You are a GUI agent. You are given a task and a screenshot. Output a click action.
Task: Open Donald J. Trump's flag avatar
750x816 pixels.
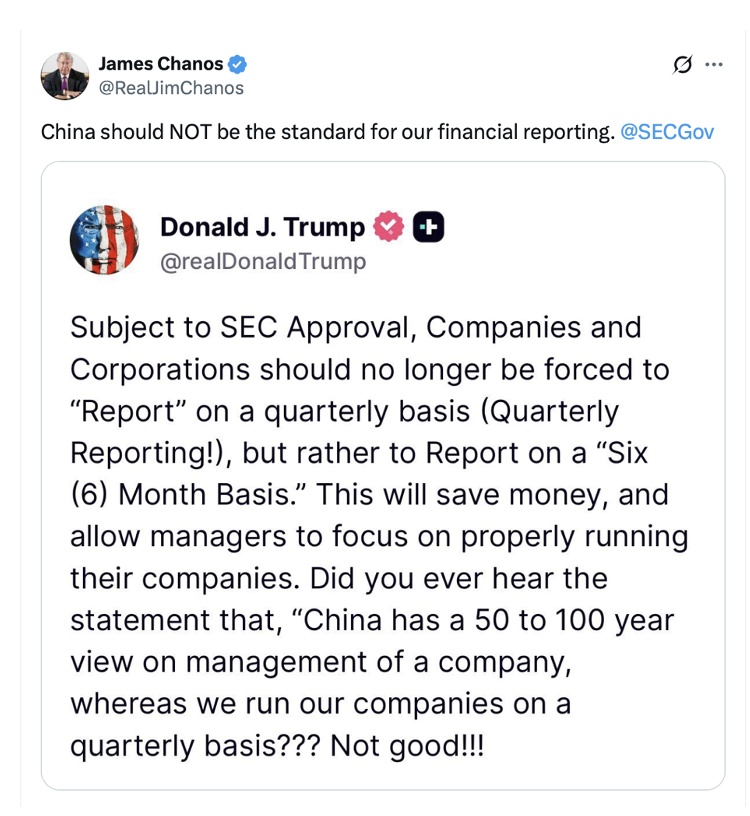pyautogui.click(x=104, y=240)
